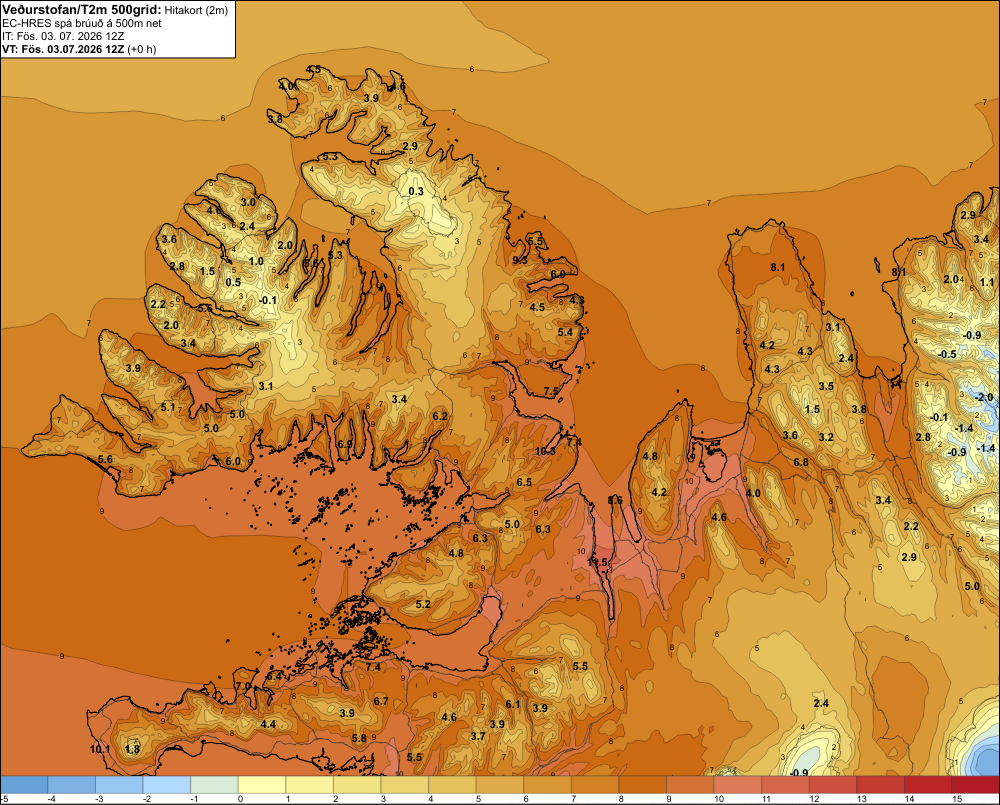The image size is (1000, 805).
Task: Click the 1.8 temperature label on the southwestern peninsula
Action: [x=133, y=749]
